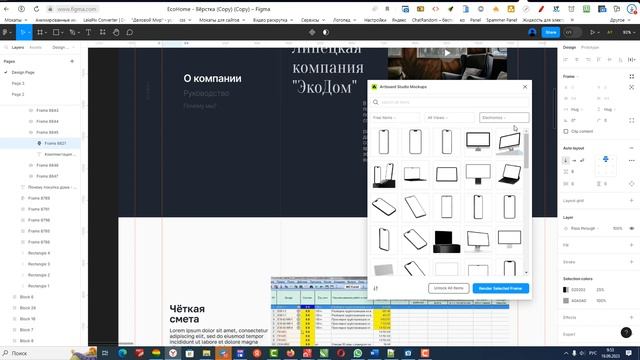
Task: Click the plugin sort icon at bottom left
Action: (376, 288)
